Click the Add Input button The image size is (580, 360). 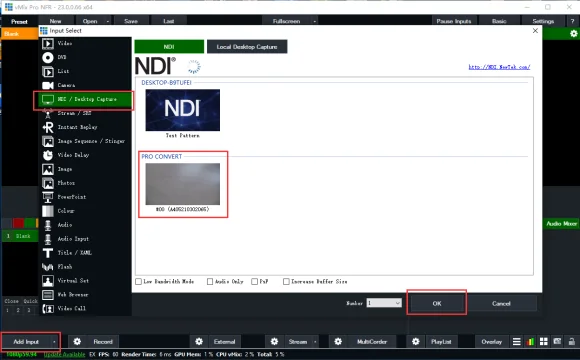pos(26,342)
